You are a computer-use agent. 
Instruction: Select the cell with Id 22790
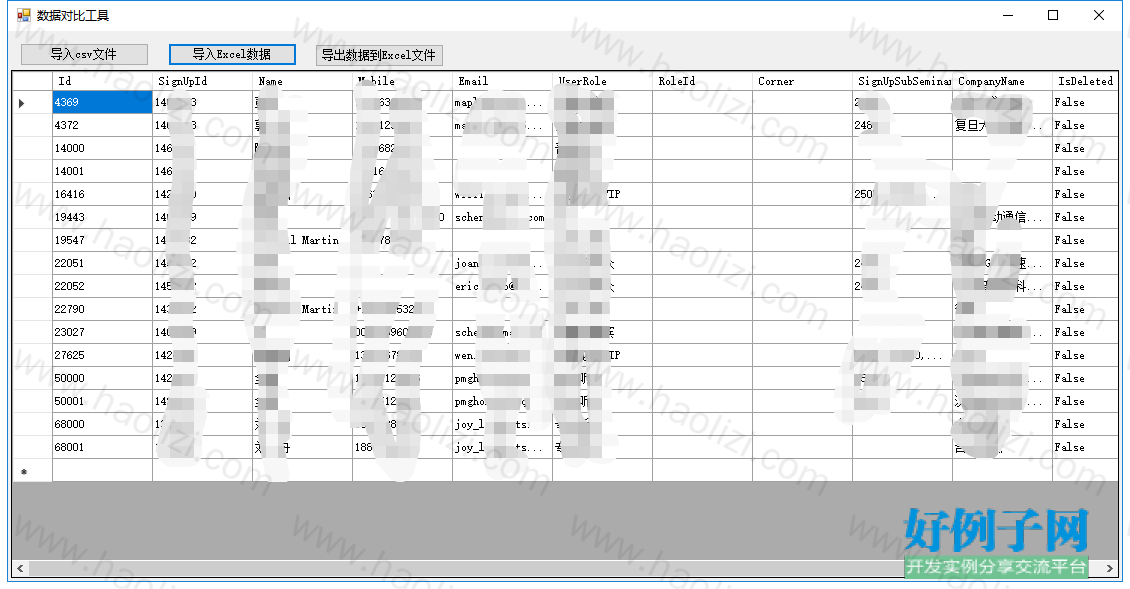click(102, 309)
